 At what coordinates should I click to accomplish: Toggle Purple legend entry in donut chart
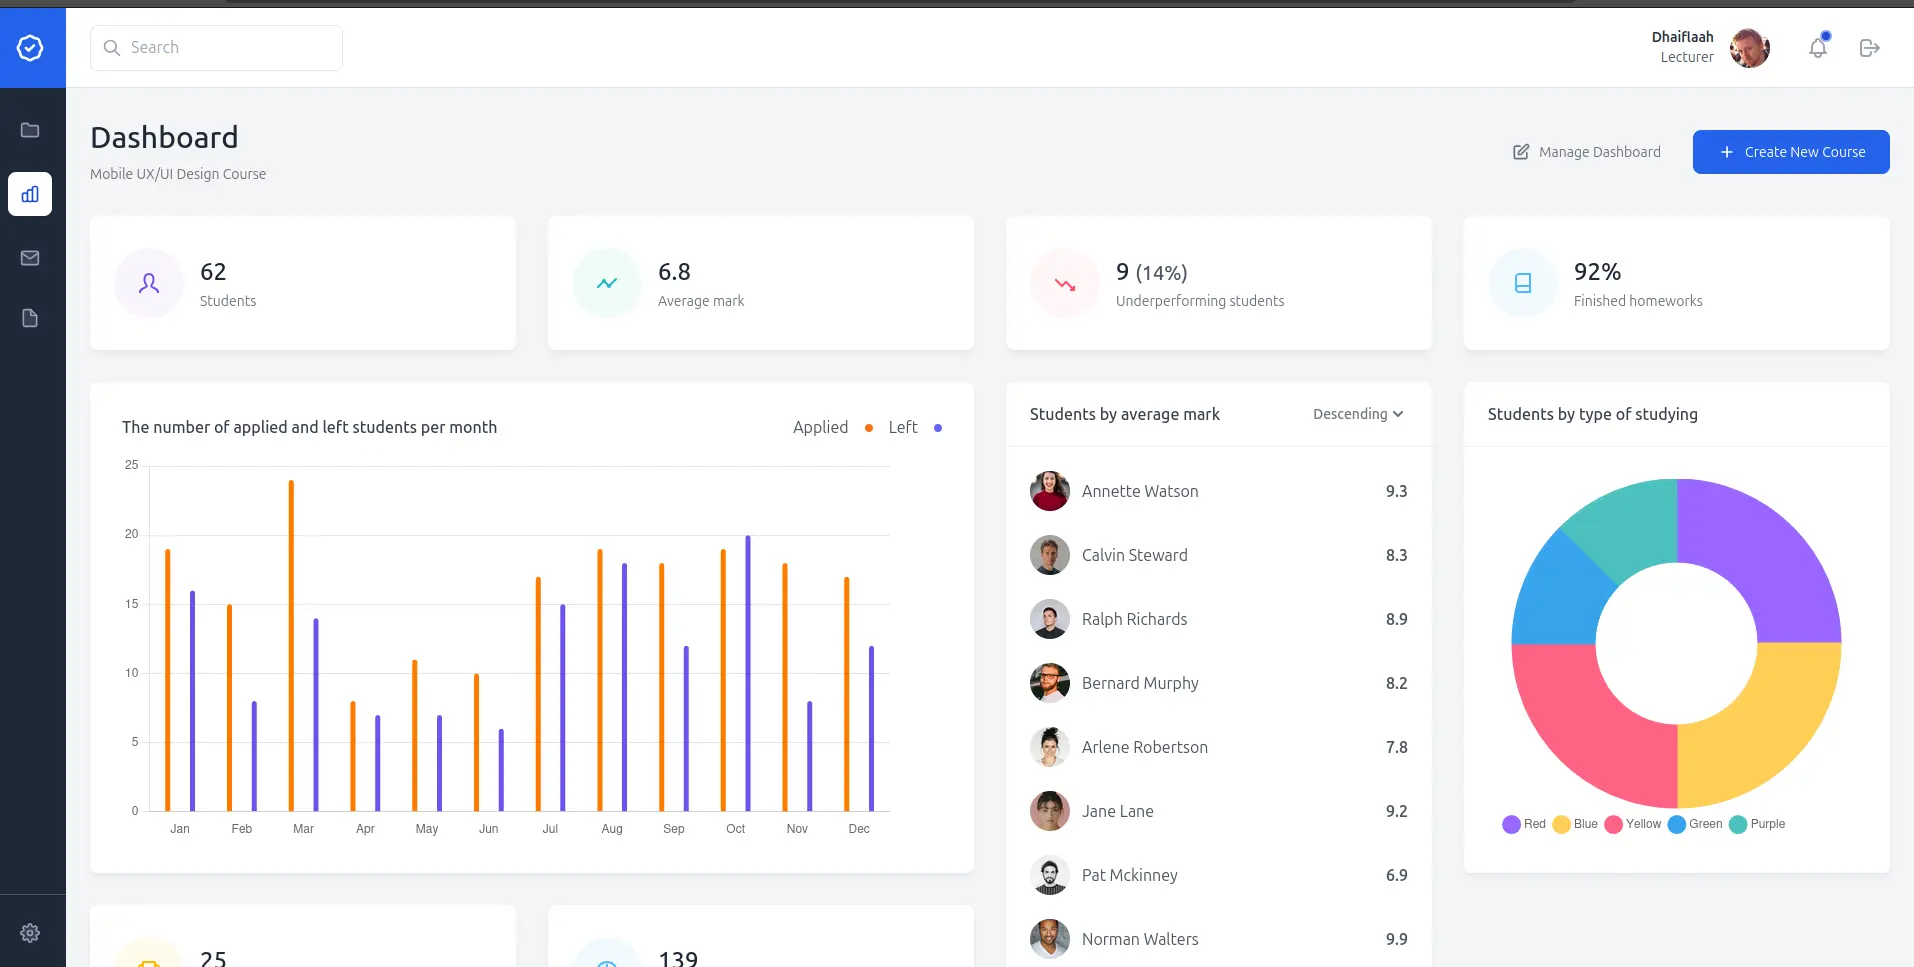(1757, 824)
